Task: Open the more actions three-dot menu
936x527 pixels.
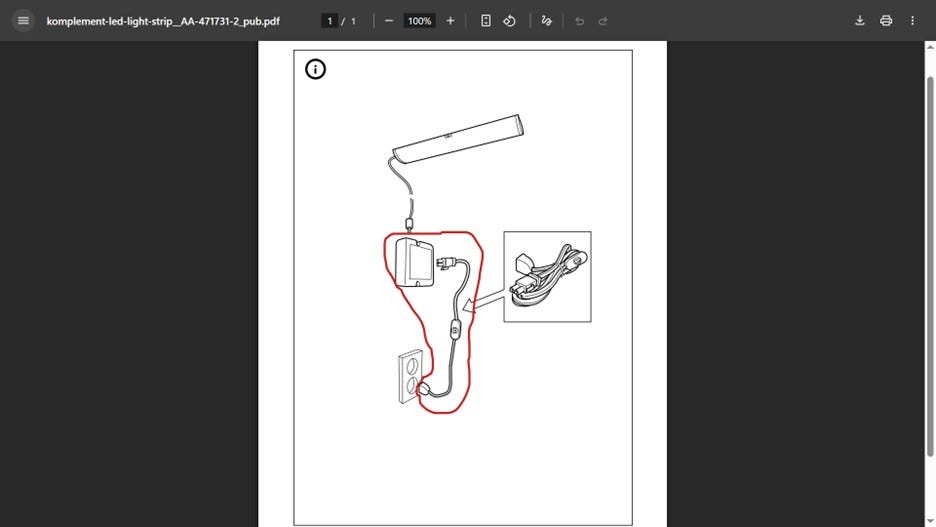Action: tap(912, 21)
